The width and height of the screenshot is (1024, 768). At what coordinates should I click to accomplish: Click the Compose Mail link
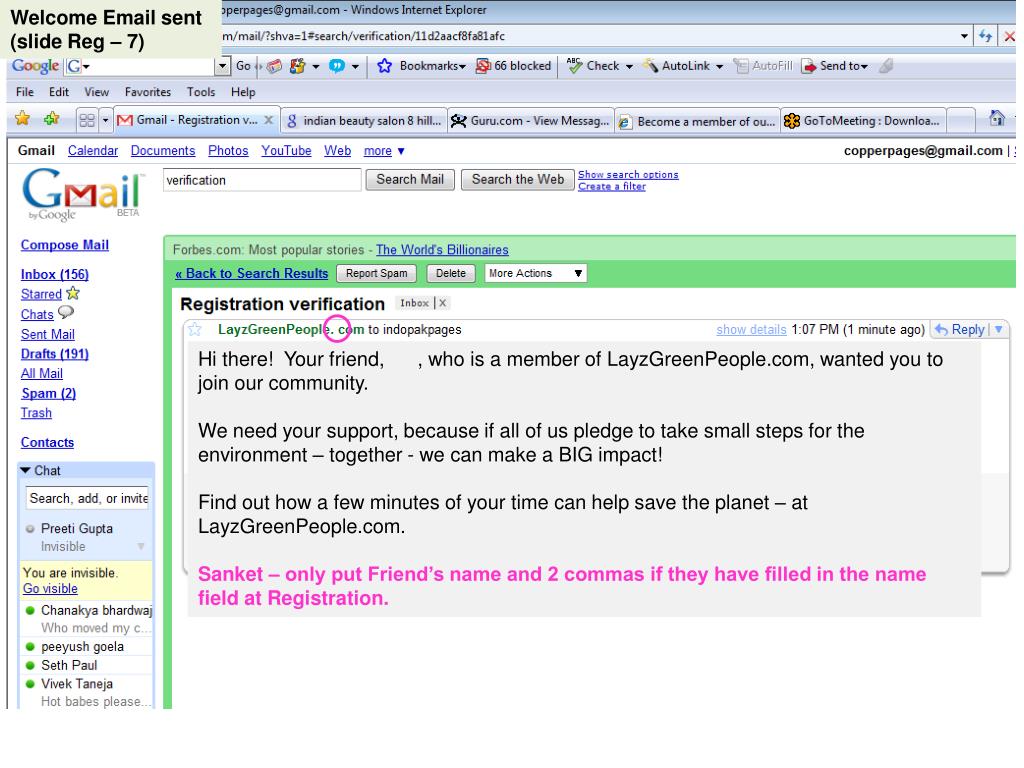click(x=65, y=245)
